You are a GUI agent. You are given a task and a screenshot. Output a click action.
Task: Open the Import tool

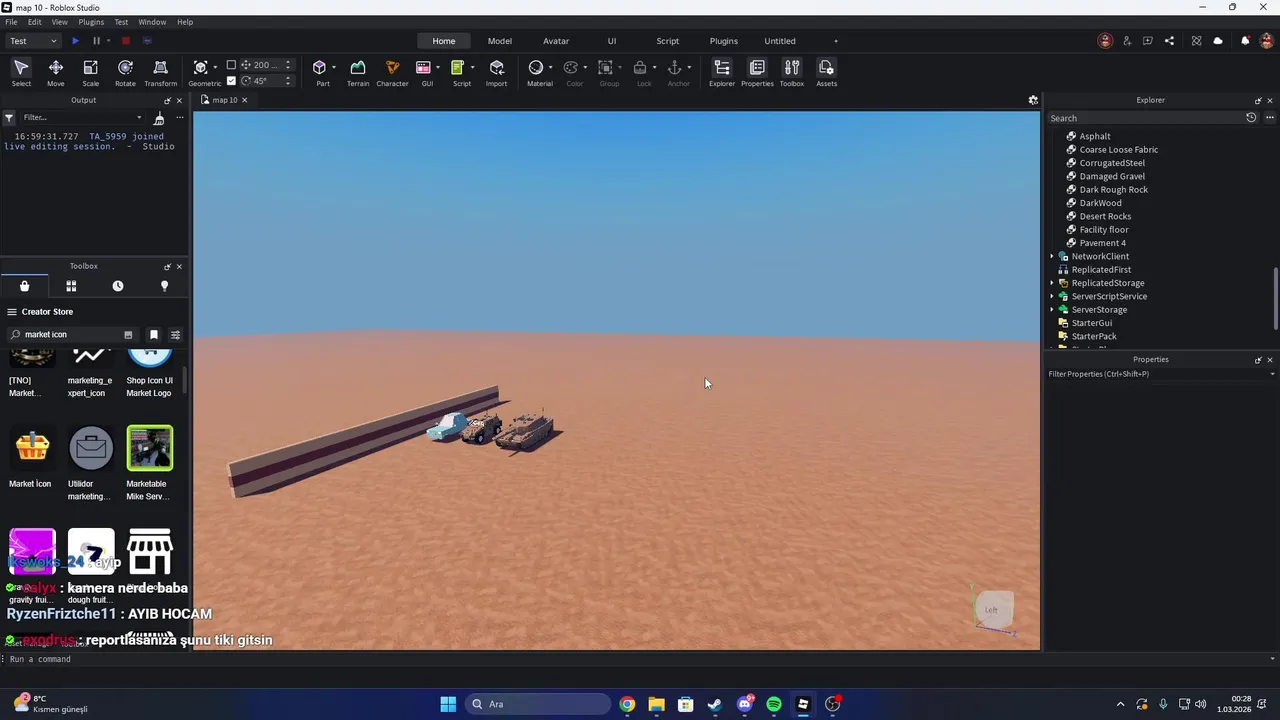click(497, 72)
